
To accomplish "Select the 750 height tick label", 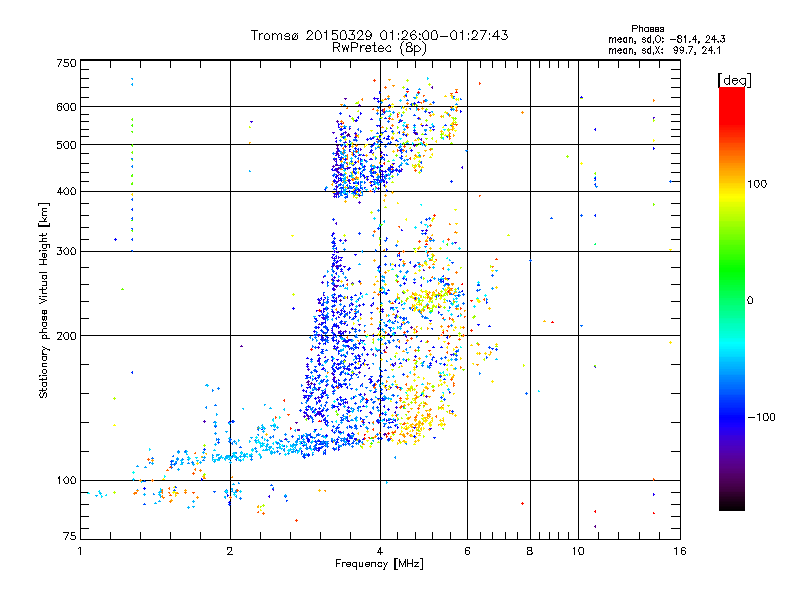I will [x=66, y=63].
